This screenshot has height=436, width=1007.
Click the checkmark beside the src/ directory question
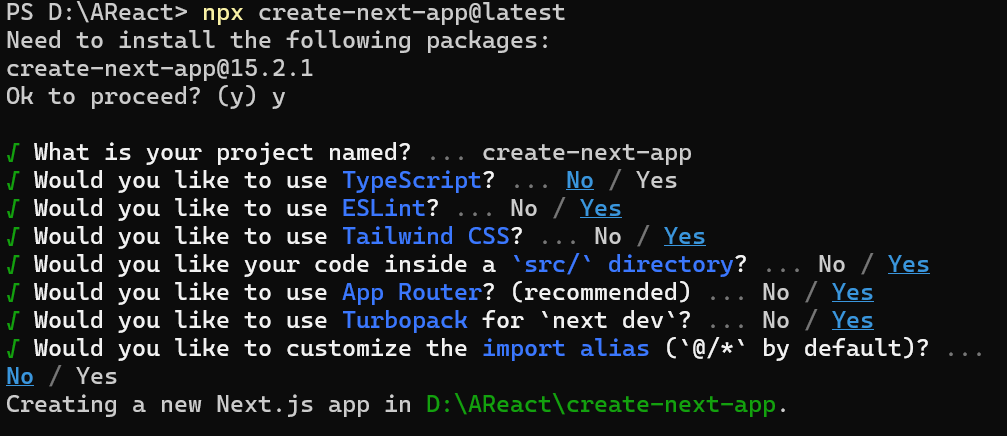pos(13,265)
